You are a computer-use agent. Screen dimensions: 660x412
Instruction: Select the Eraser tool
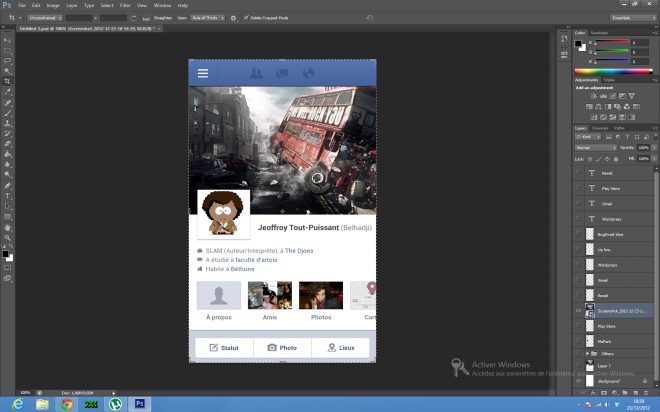(x=8, y=144)
